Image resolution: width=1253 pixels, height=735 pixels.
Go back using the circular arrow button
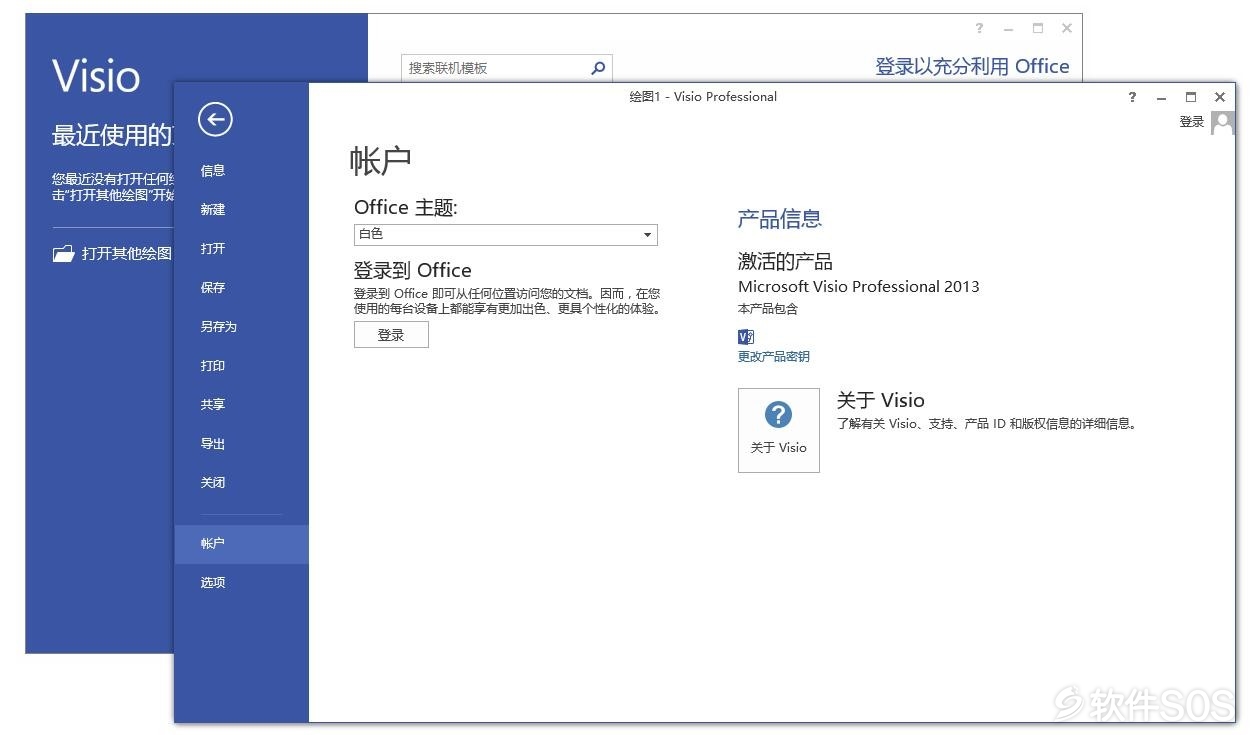215,120
